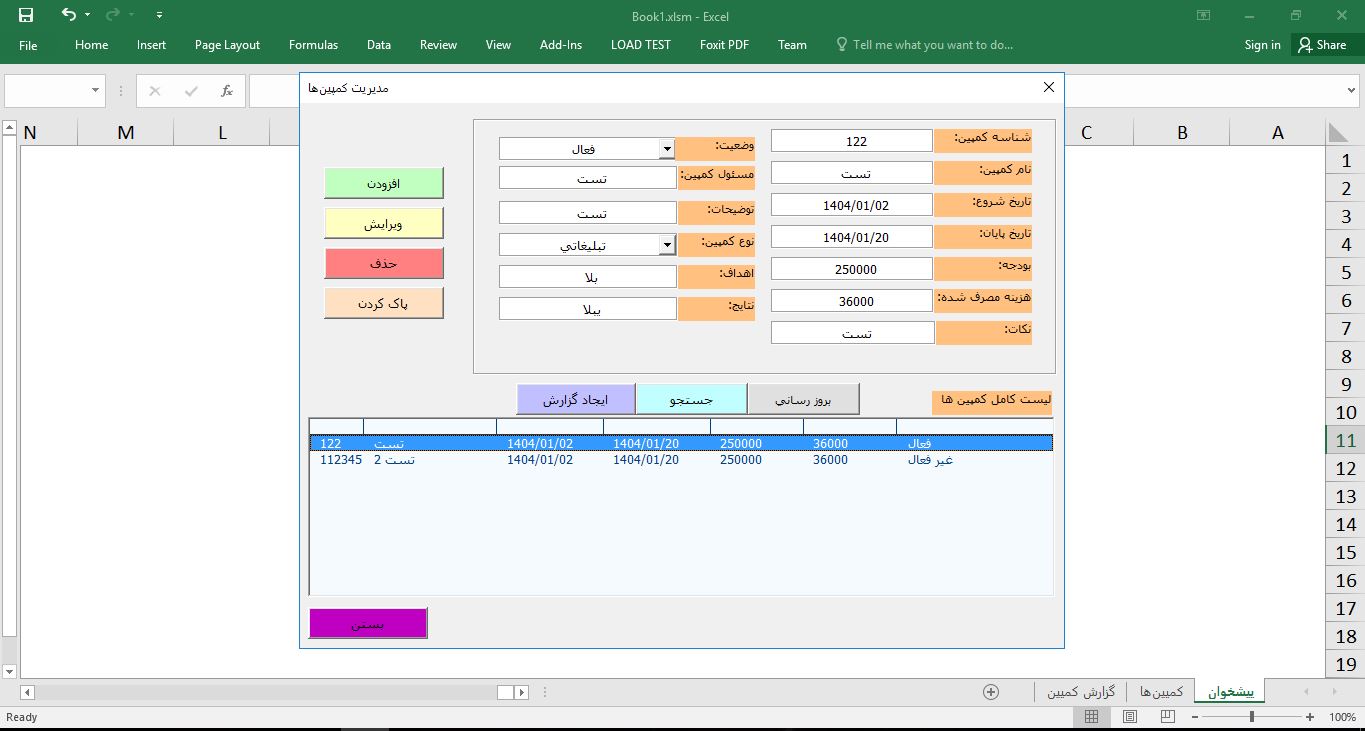Close the مدیریت کمپین‌ها dialog with X
Image resolution: width=1365 pixels, height=731 pixels.
(x=1049, y=88)
